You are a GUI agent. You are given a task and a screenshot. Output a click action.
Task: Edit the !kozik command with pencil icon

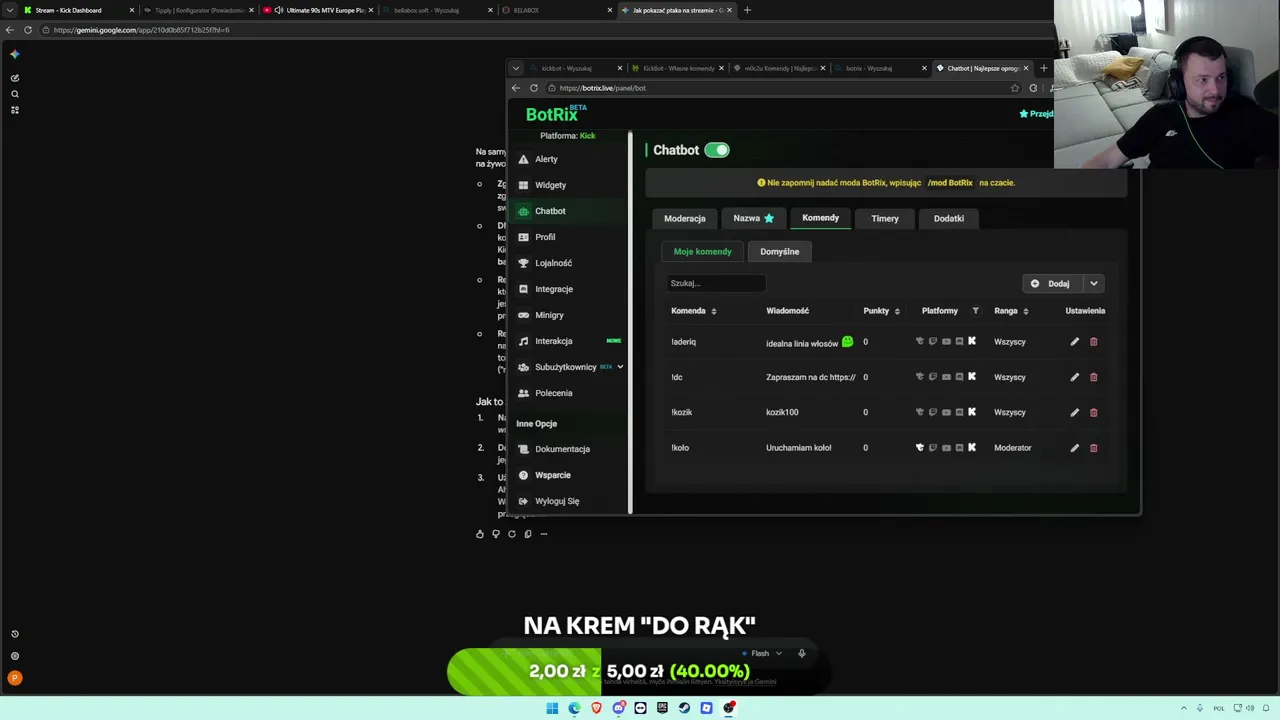point(1075,412)
